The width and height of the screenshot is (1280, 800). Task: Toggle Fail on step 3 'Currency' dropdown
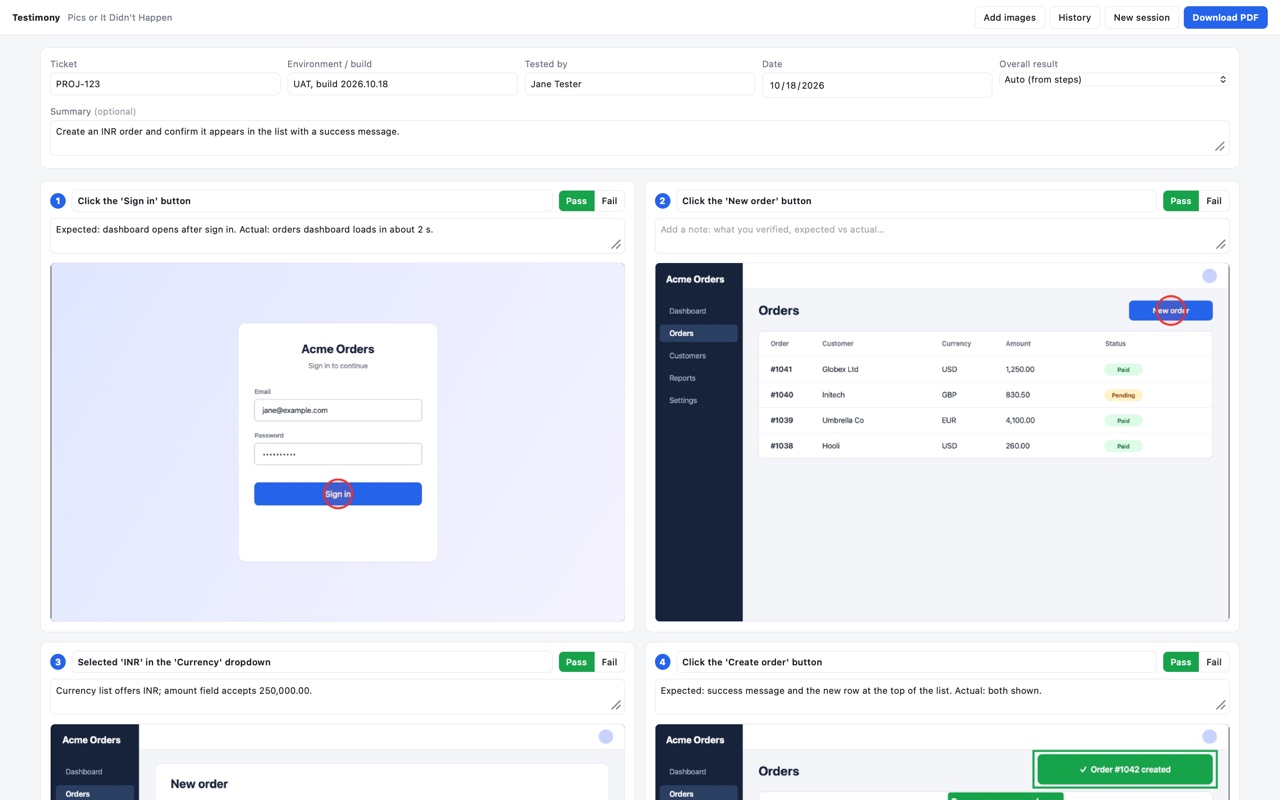coord(609,662)
